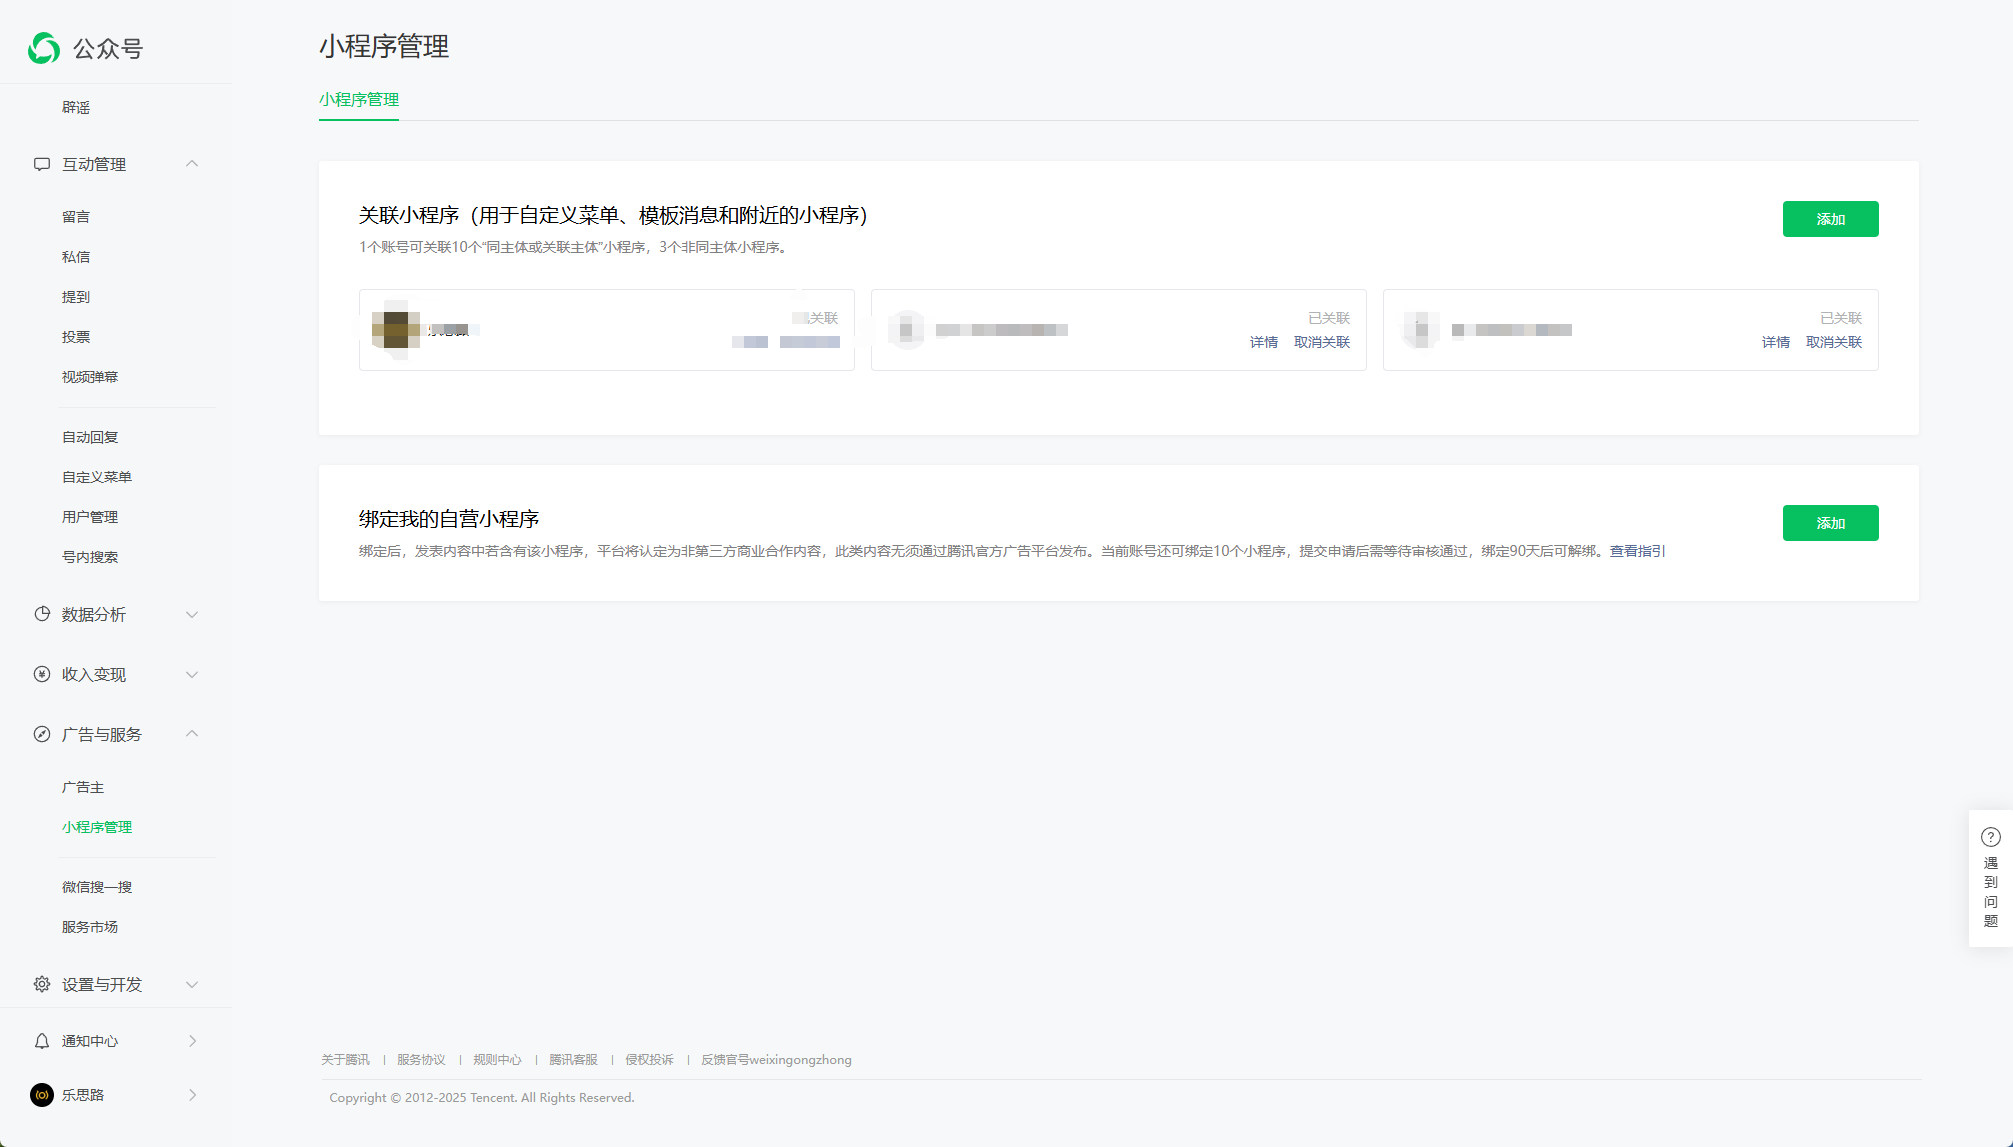Collapse the 互动管理 section chevron
The height and width of the screenshot is (1147, 2013).
[192, 164]
